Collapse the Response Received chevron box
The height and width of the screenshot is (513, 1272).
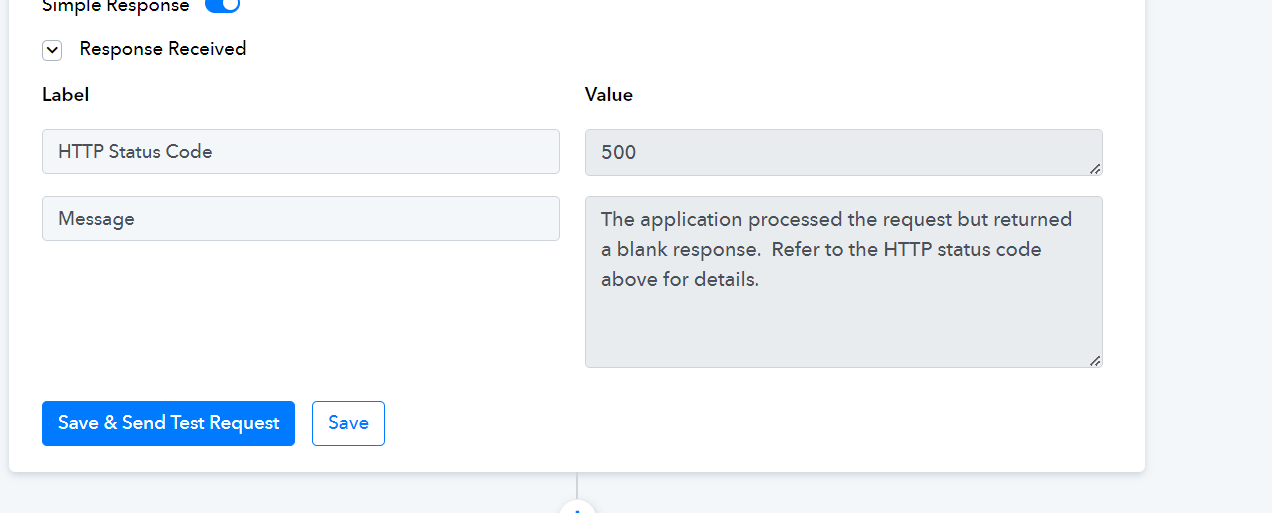pyautogui.click(x=52, y=50)
